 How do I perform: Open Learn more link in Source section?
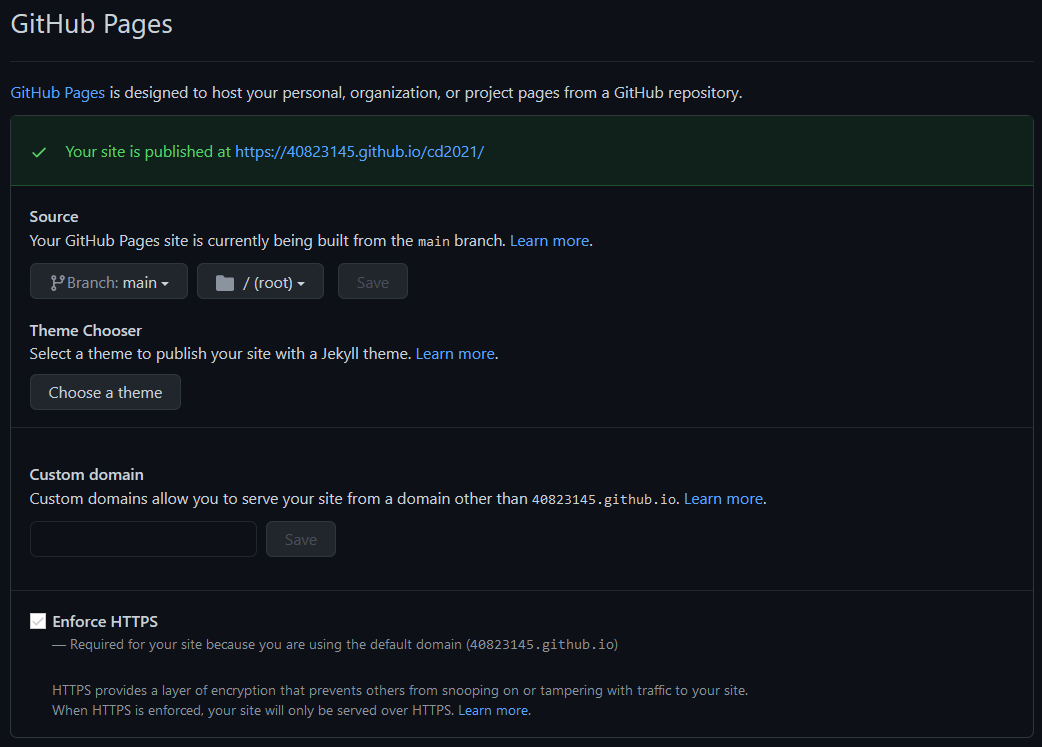(x=550, y=241)
